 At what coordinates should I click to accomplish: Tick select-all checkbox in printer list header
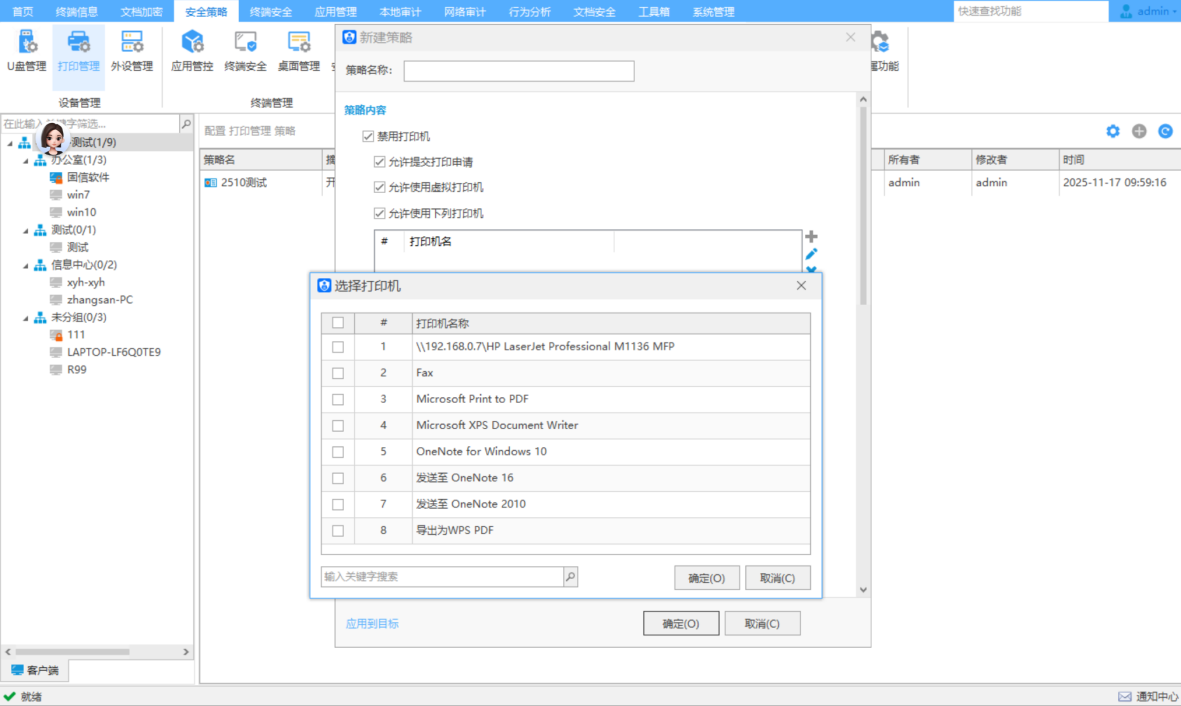coord(338,323)
